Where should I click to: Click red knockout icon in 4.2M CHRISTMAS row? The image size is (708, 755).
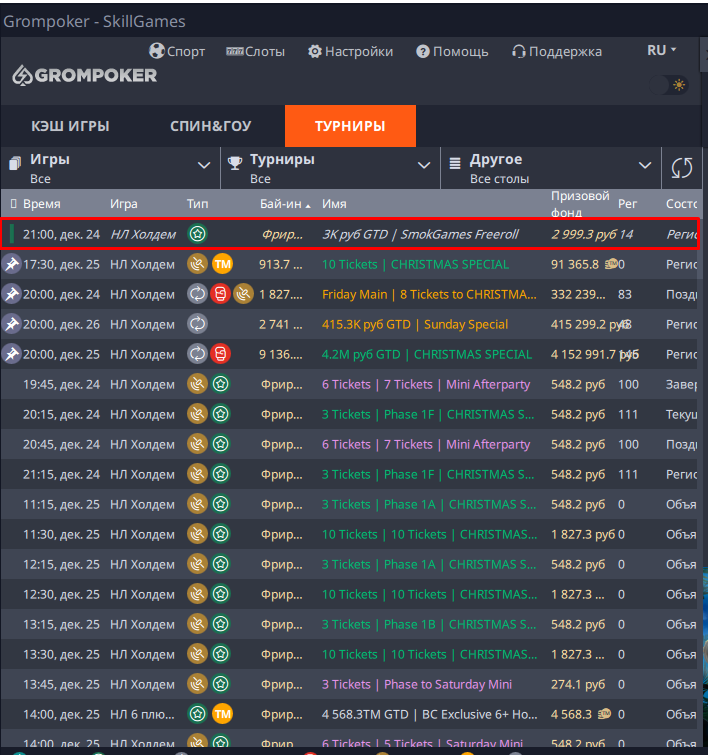pos(220,354)
